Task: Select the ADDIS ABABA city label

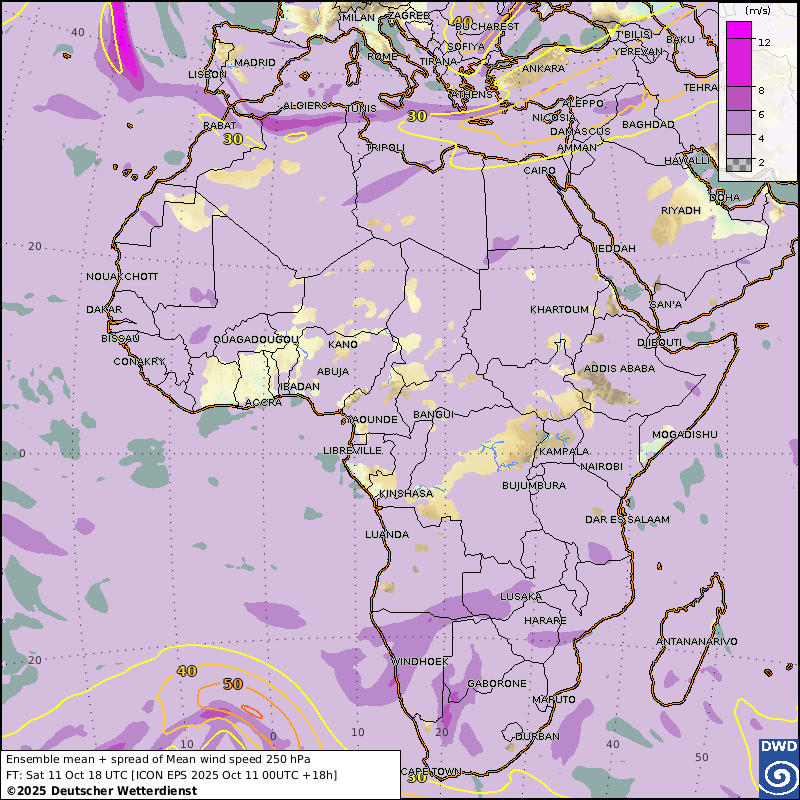Action: click(620, 369)
